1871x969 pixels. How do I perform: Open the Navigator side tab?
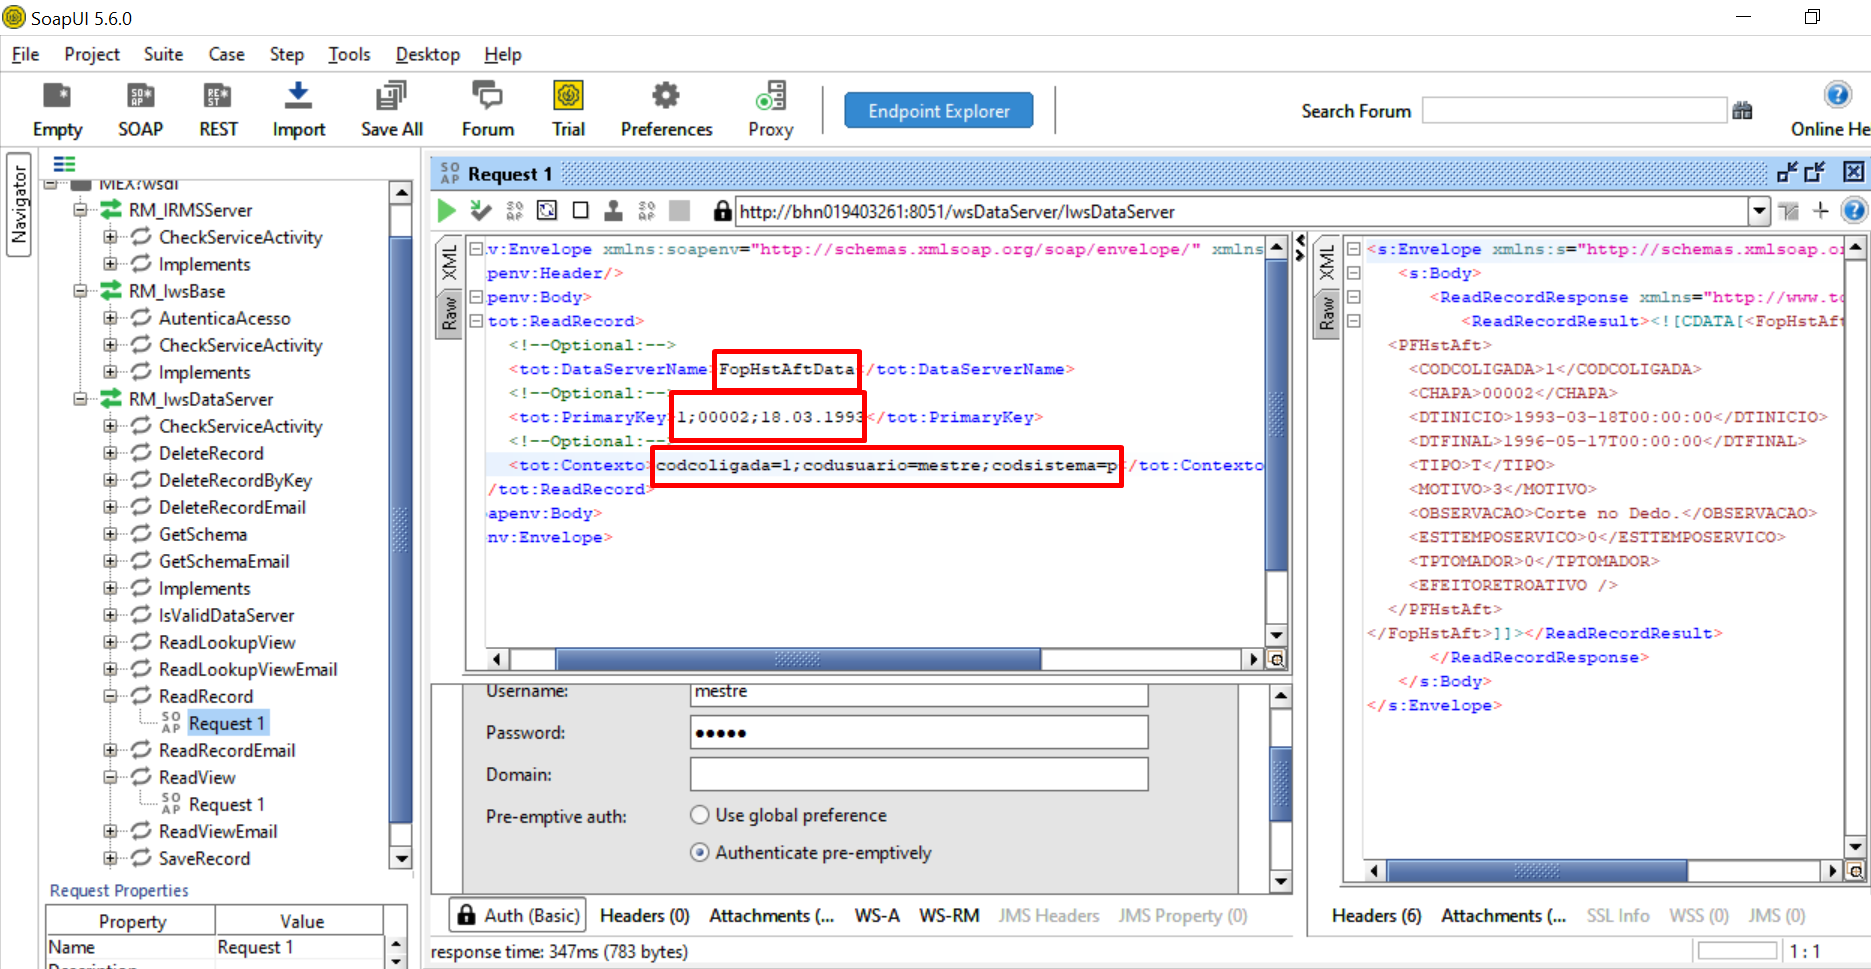pos(18,204)
